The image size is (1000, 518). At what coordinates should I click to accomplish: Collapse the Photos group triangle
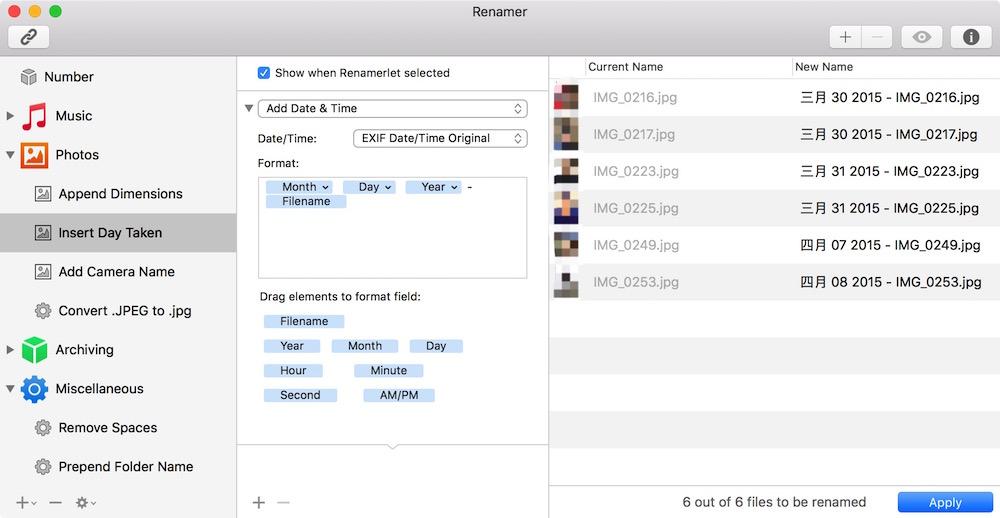click(x=10, y=154)
